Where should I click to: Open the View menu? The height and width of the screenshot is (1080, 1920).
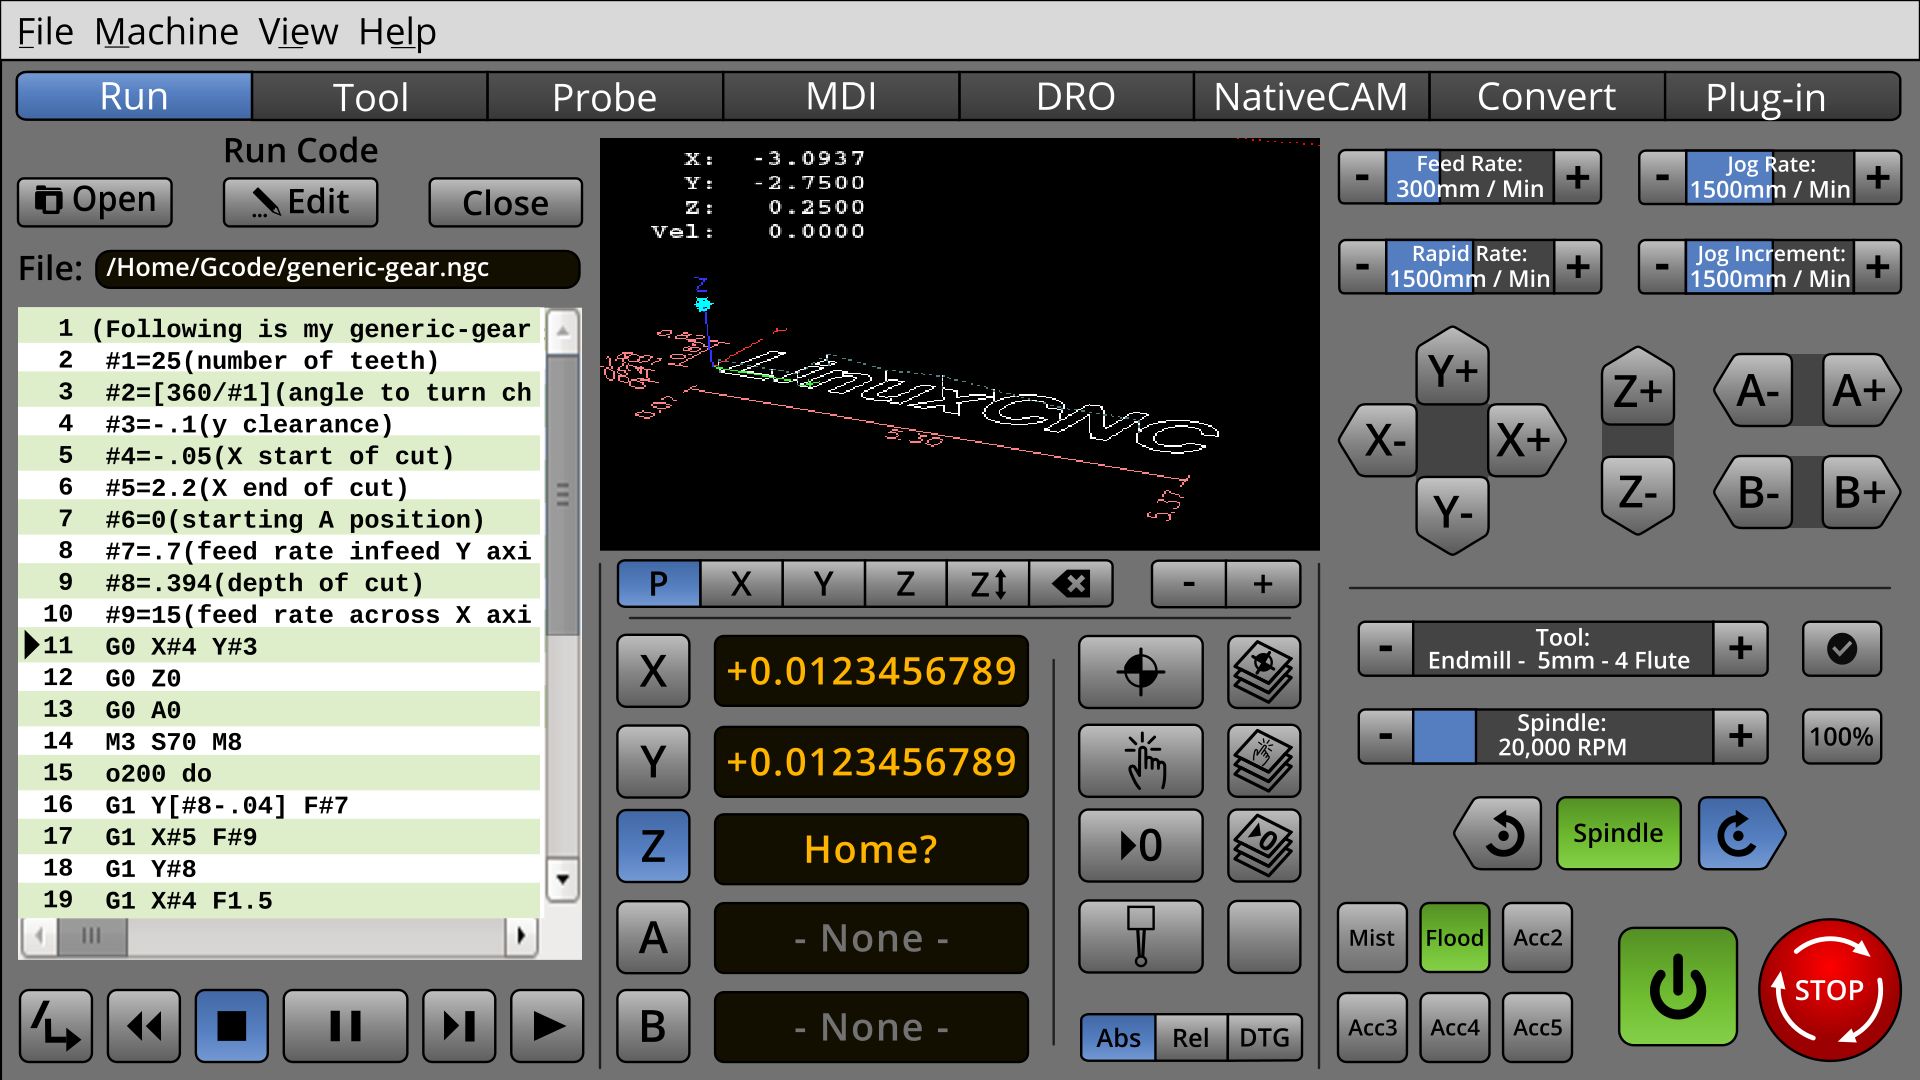[298, 32]
